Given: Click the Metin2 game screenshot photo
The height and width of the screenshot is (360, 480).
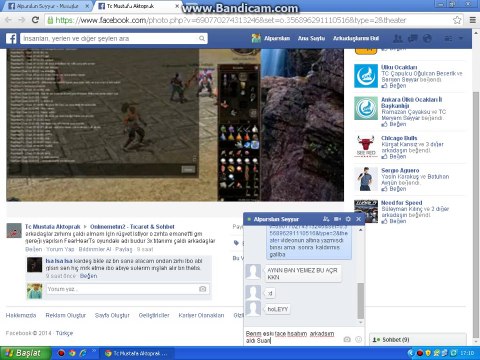Looking at the screenshot, I should [175, 125].
